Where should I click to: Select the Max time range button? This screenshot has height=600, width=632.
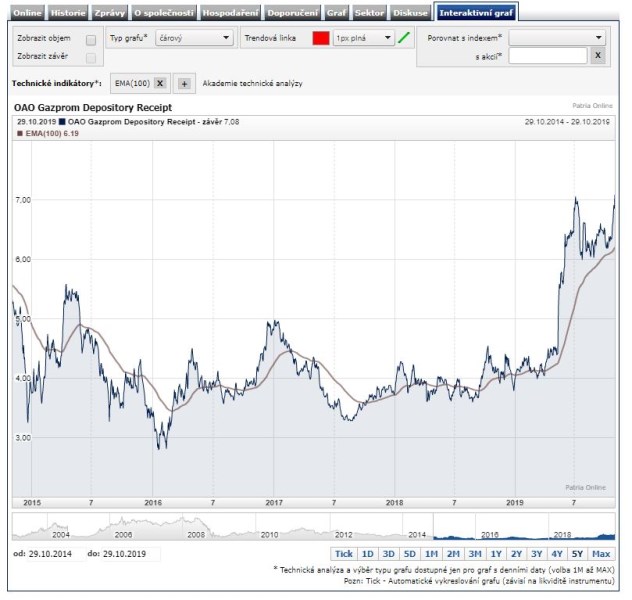601,553
